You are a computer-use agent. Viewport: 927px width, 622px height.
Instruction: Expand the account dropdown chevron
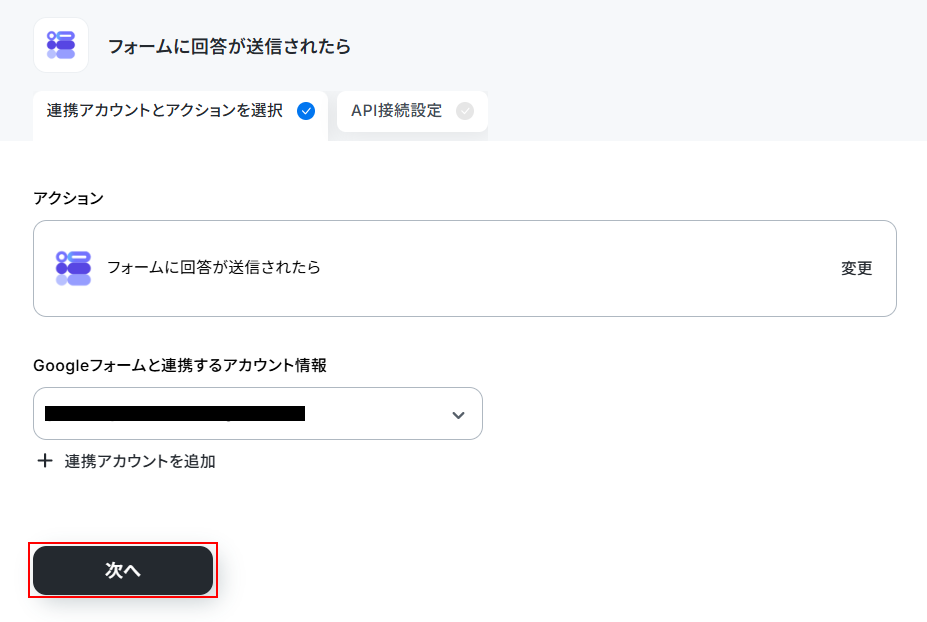point(458,415)
